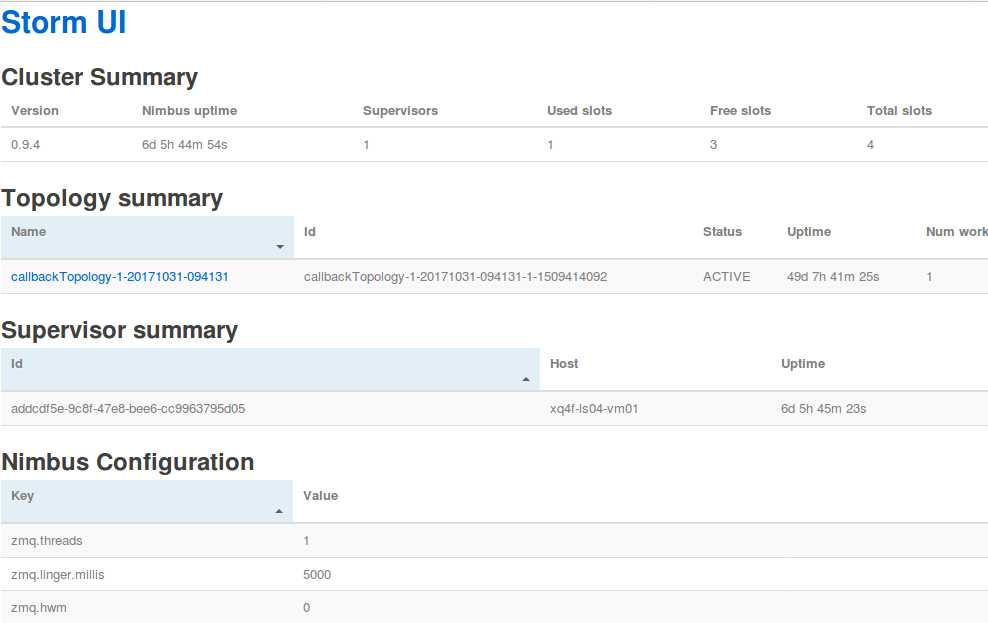
Task: Select the ACTIVE status cell
Action: tap(727, 277)
